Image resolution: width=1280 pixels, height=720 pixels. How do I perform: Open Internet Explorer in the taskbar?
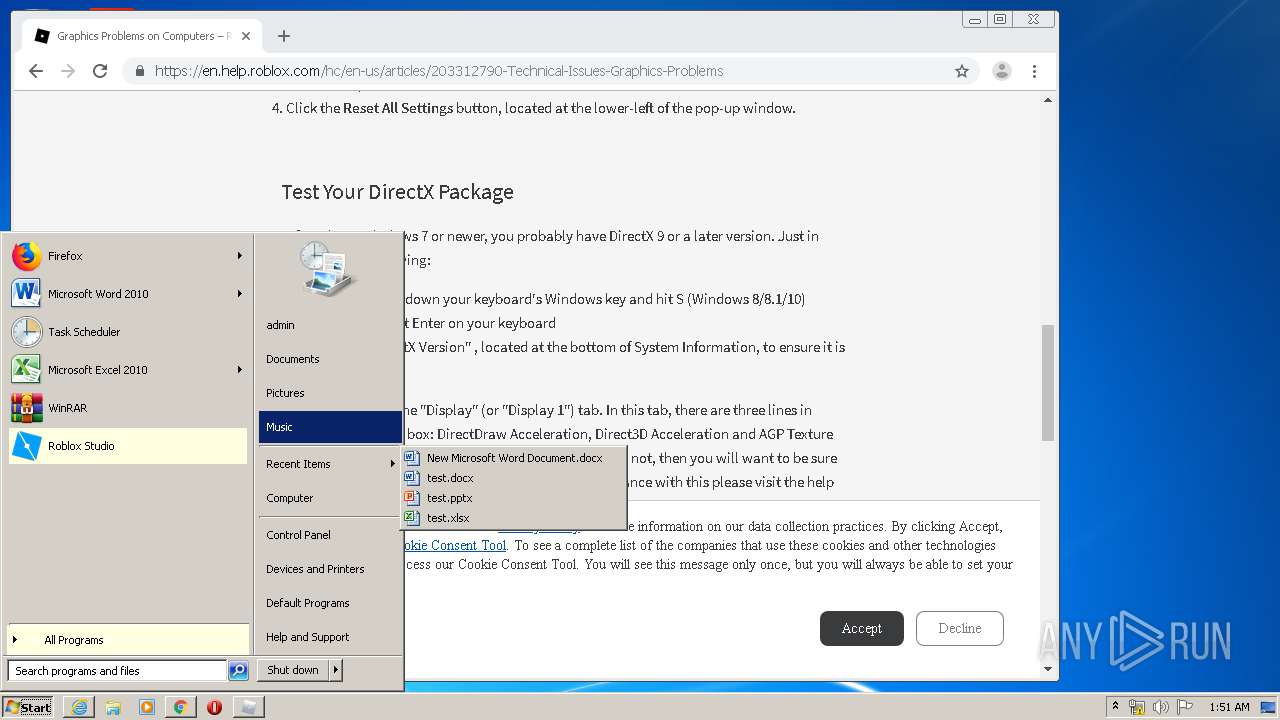point(79,707)
